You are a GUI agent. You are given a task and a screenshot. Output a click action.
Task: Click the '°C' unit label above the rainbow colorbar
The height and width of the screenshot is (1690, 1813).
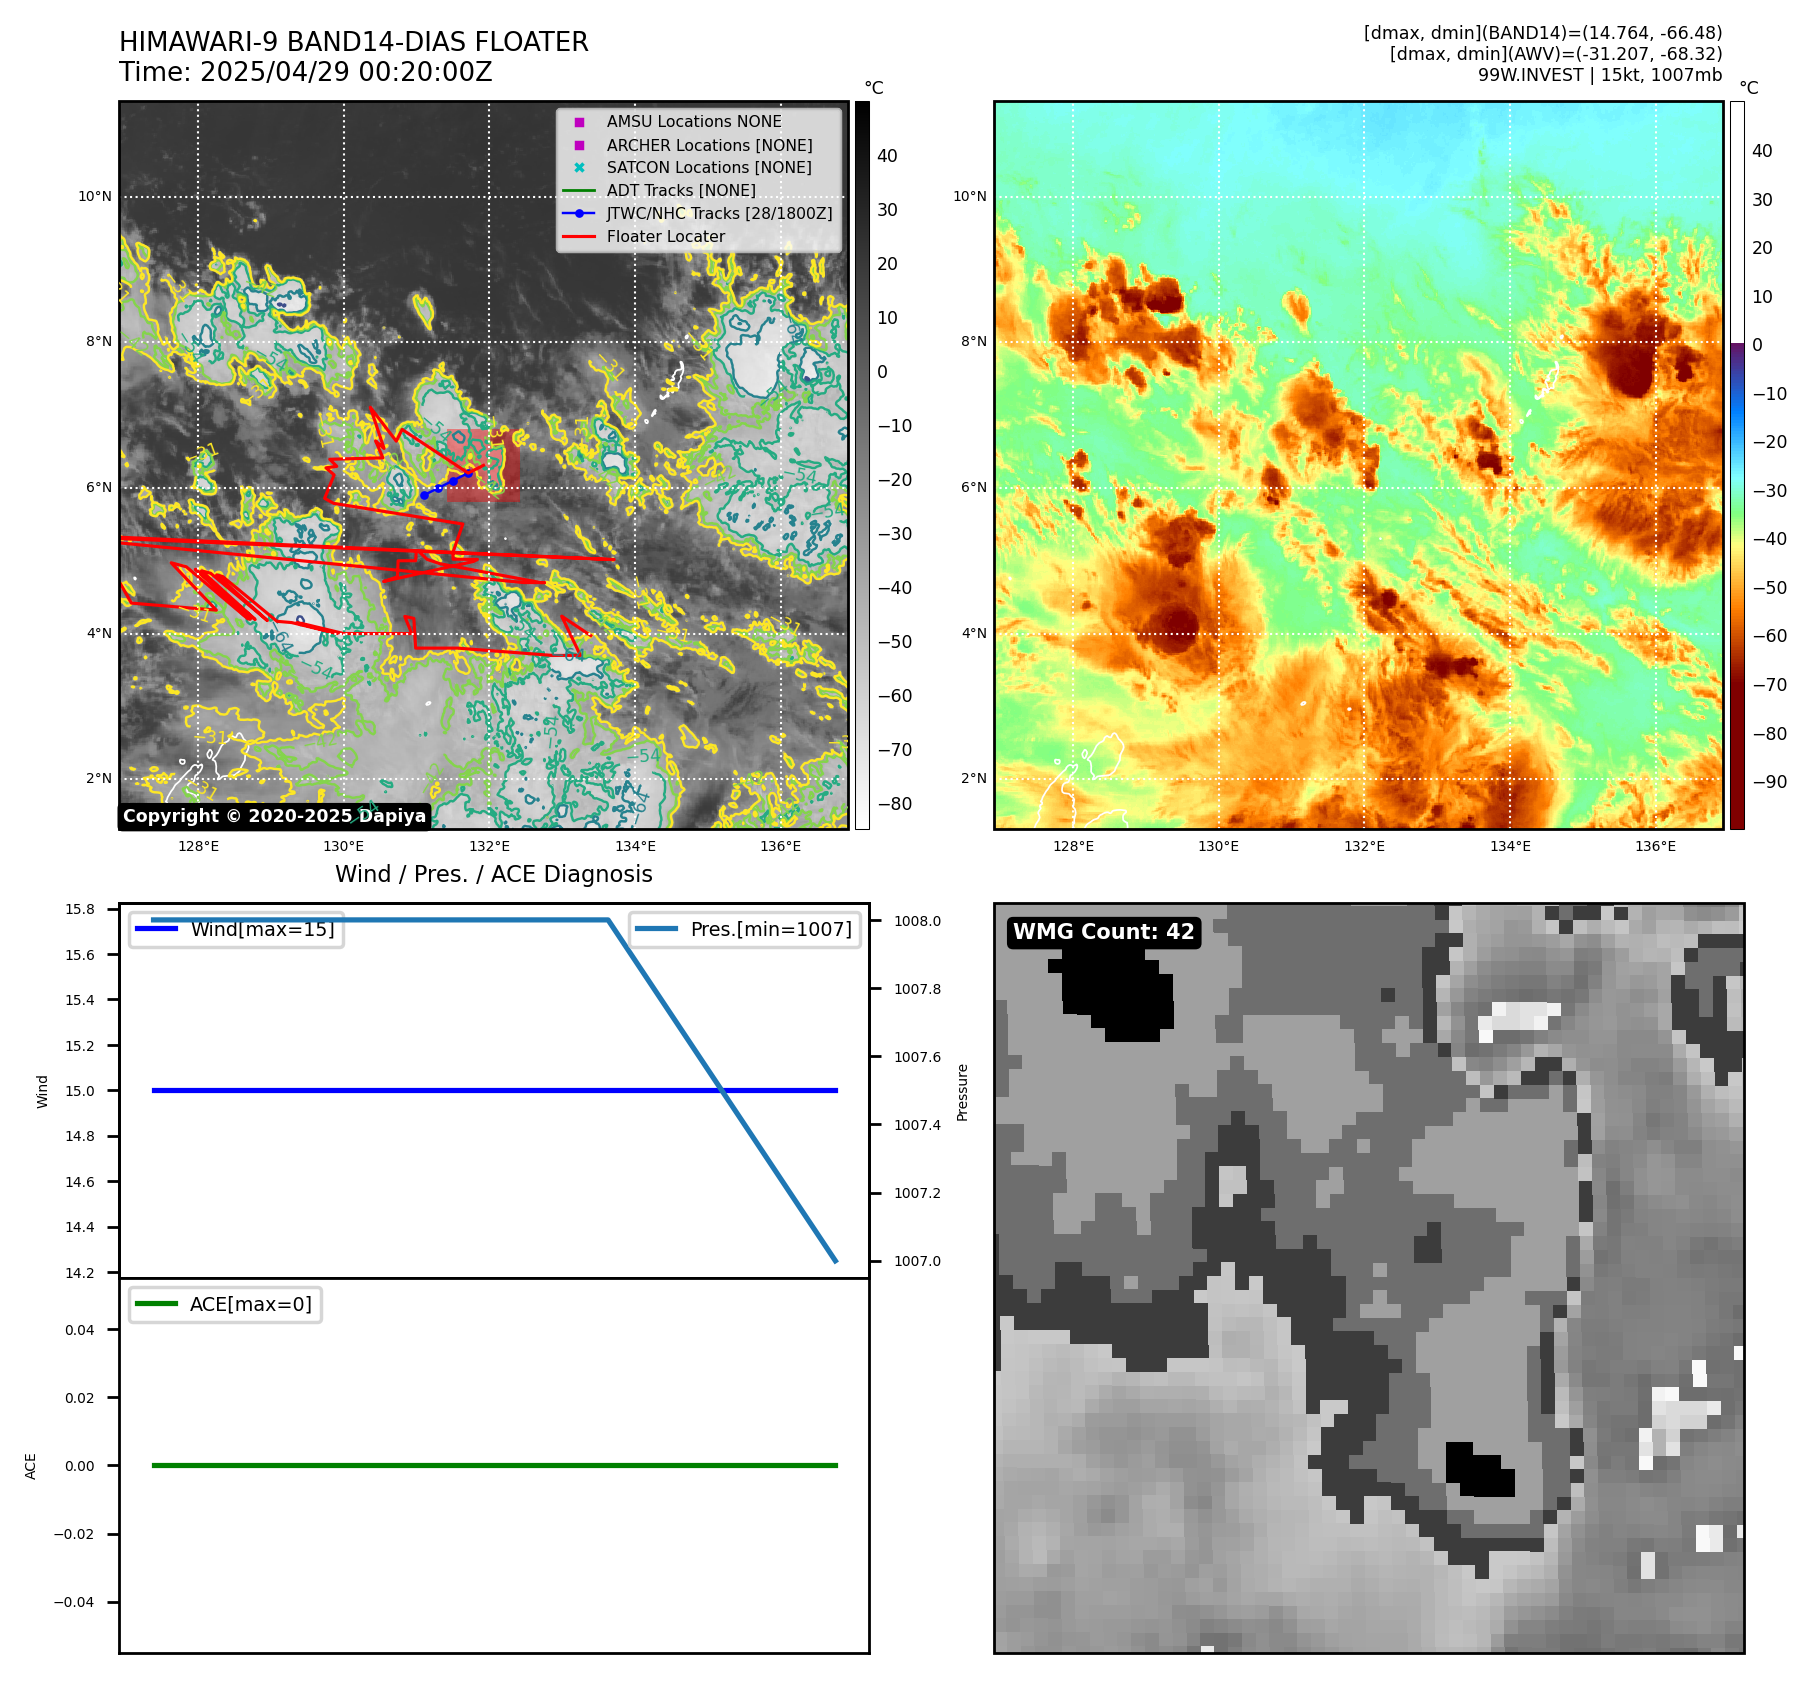(1749, 88)
